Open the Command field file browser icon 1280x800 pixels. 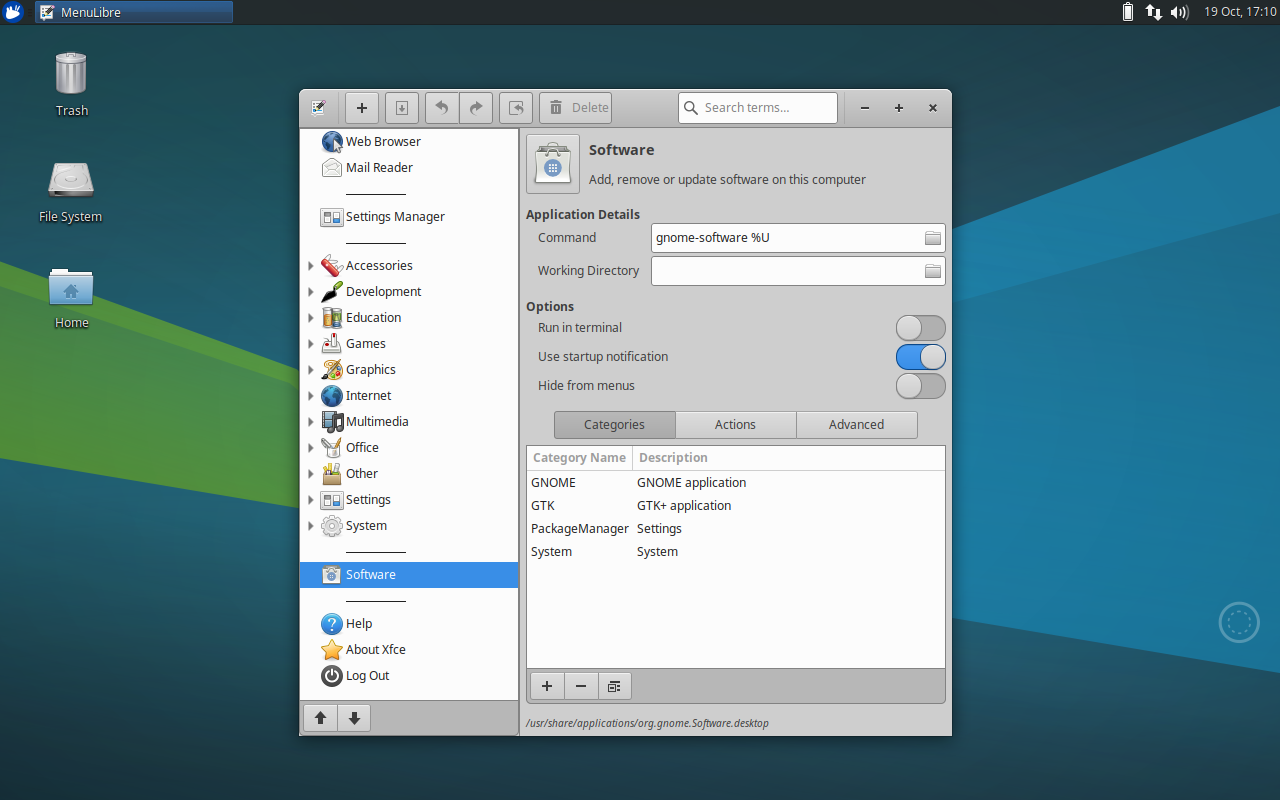(x=931, y=237)
